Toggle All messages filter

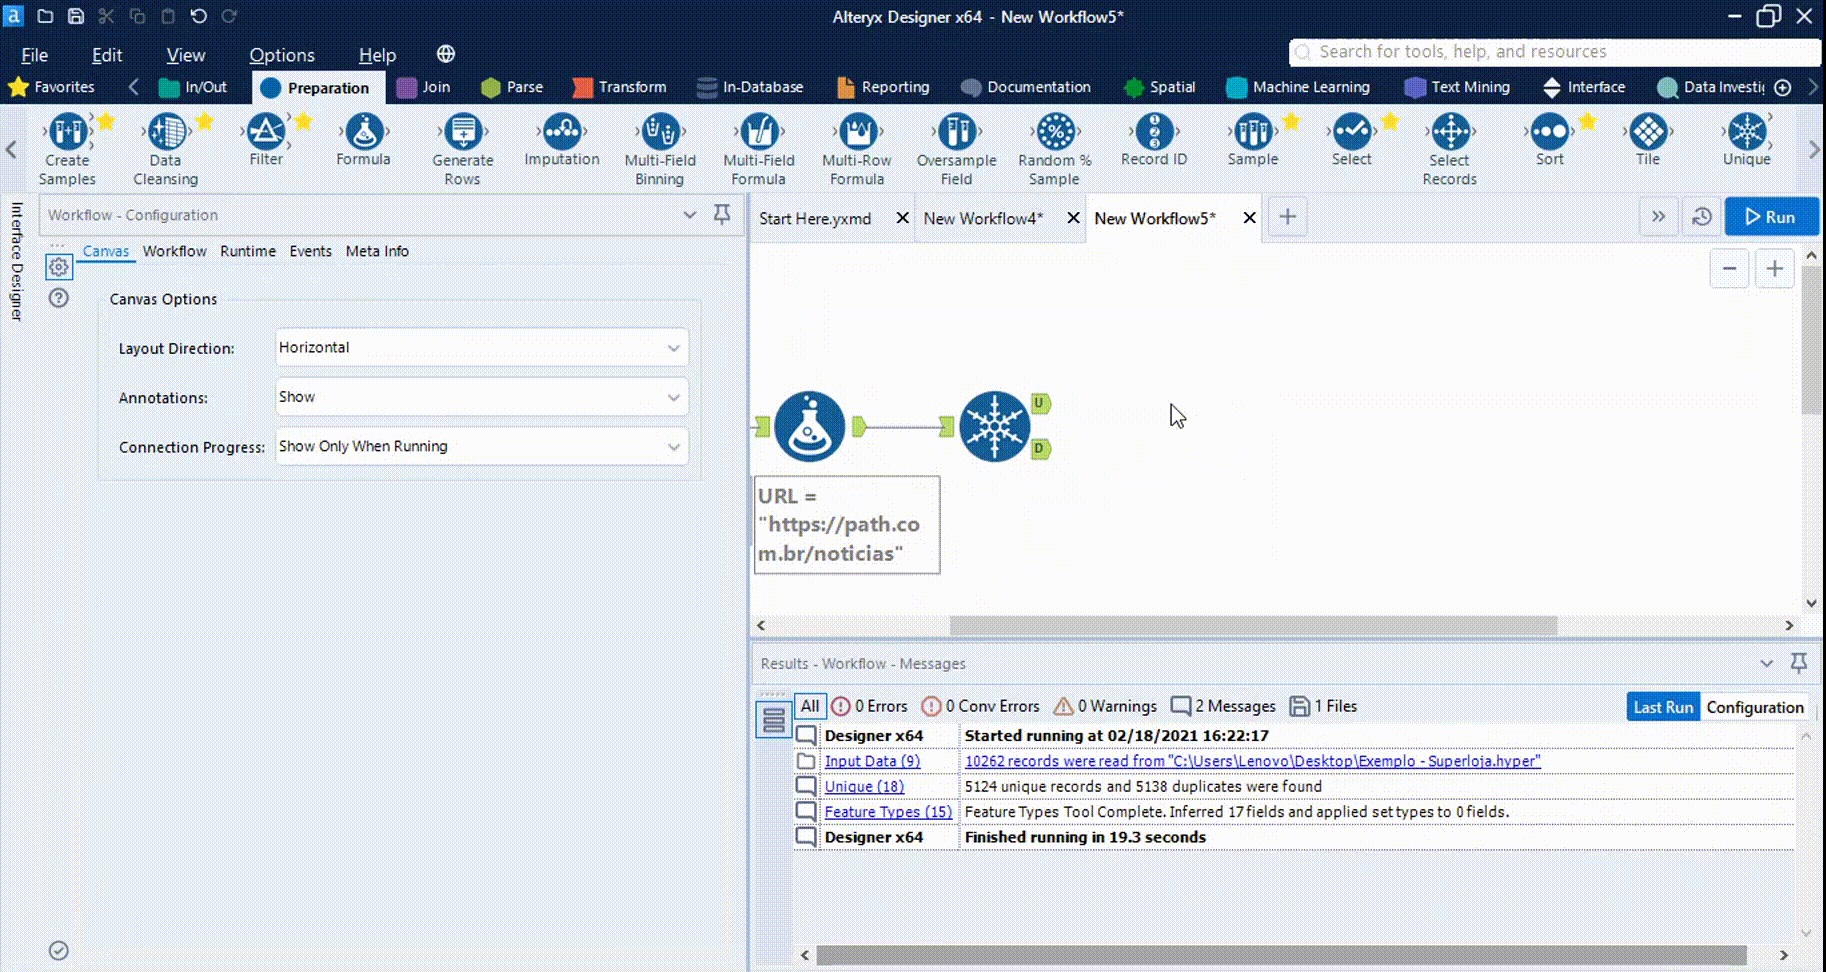click(809, 706)
